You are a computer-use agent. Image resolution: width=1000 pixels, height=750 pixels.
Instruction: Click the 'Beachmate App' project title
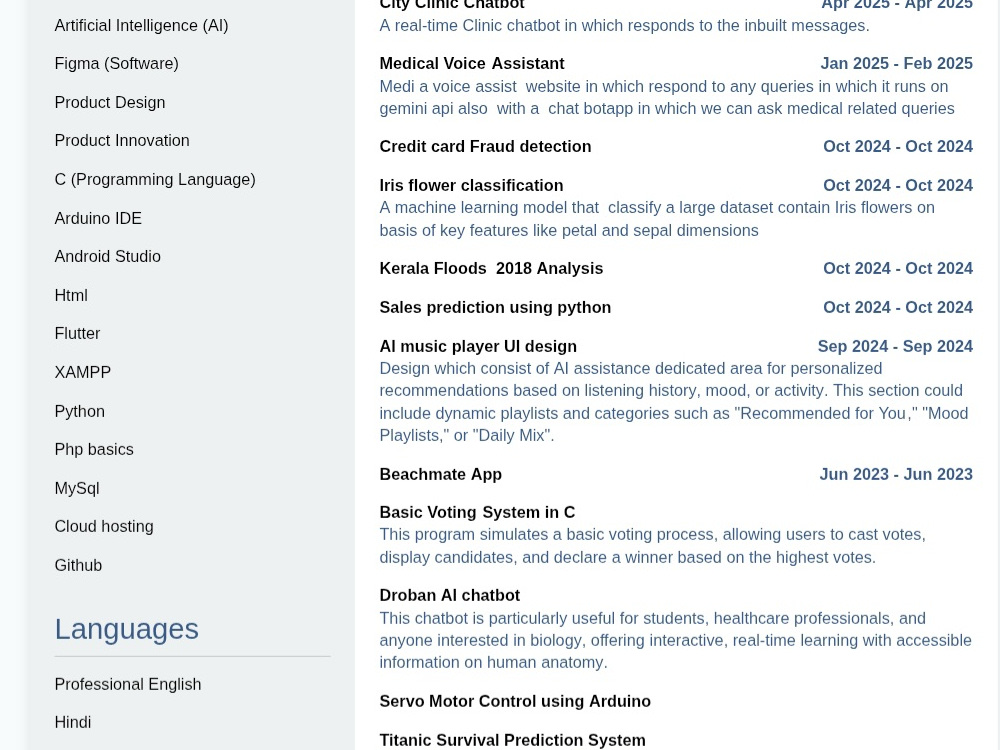pyautogui.click(x=441, y=474)
